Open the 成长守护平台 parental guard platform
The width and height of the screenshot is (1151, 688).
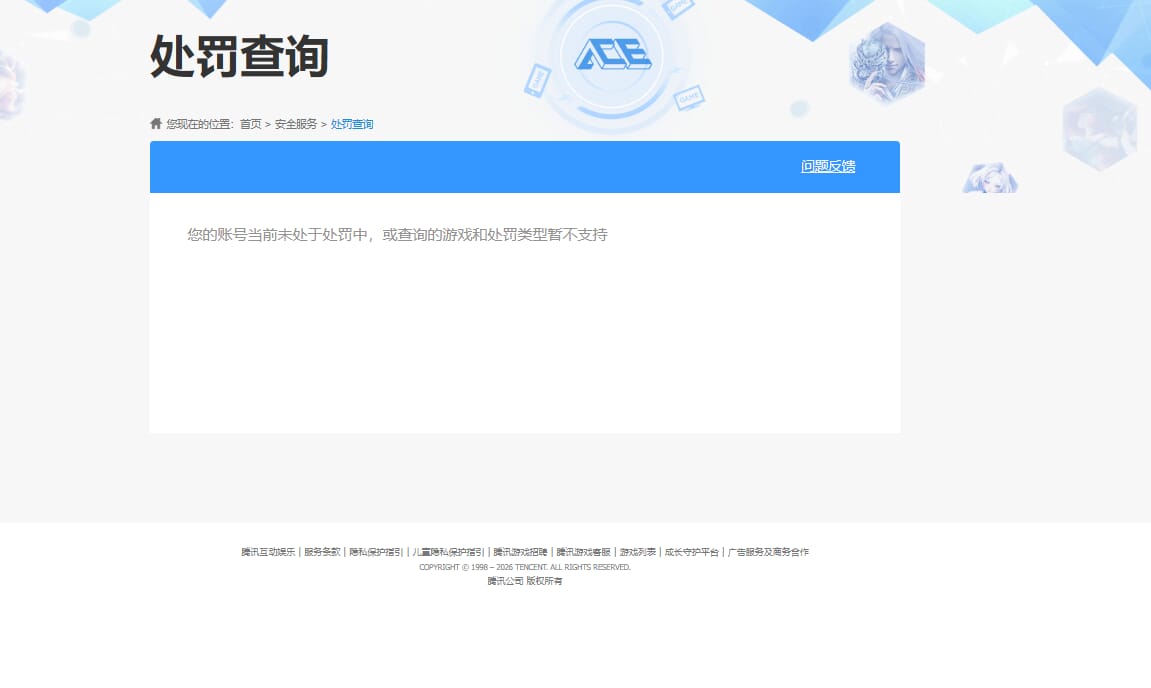tap(690, 551)
